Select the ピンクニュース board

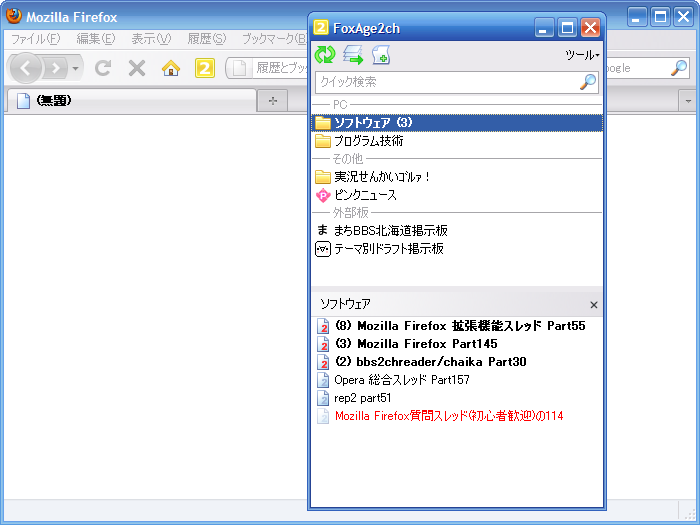[x=457, y=195]
